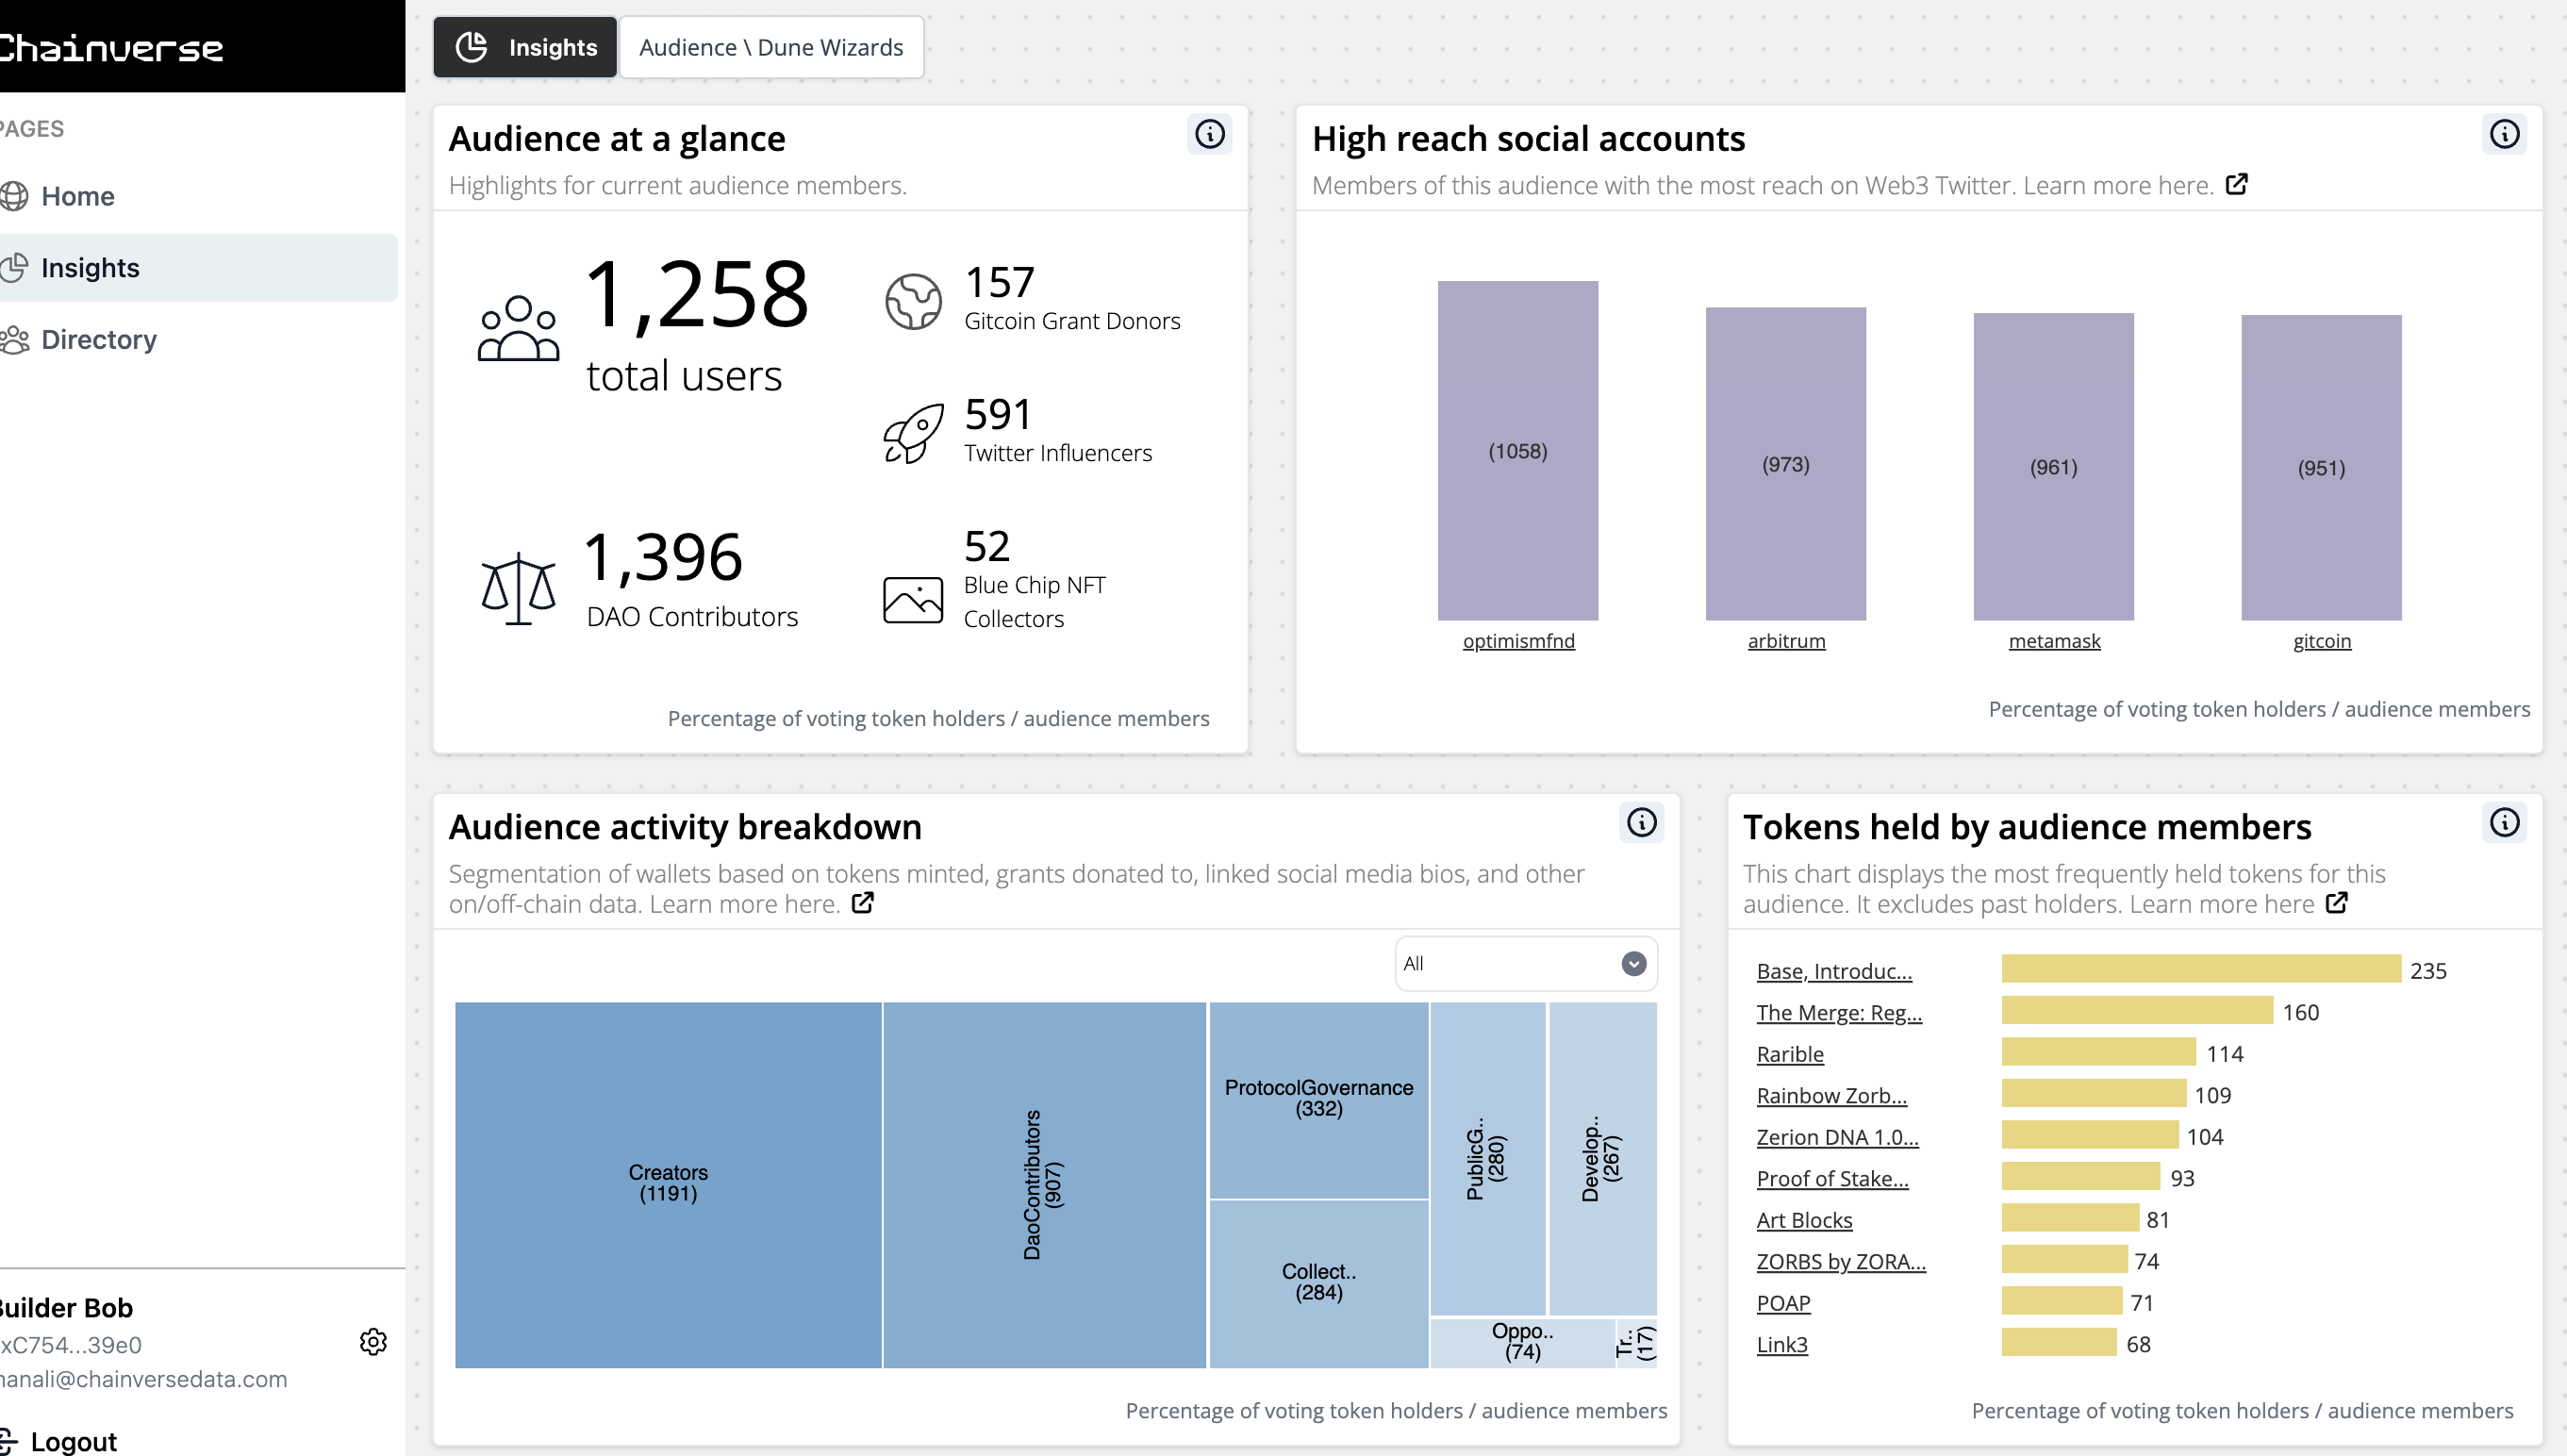Click the settings gear next to Builder Bob
Image resolution: width=2567 pixels, height=1456 pixels.
373,1341
